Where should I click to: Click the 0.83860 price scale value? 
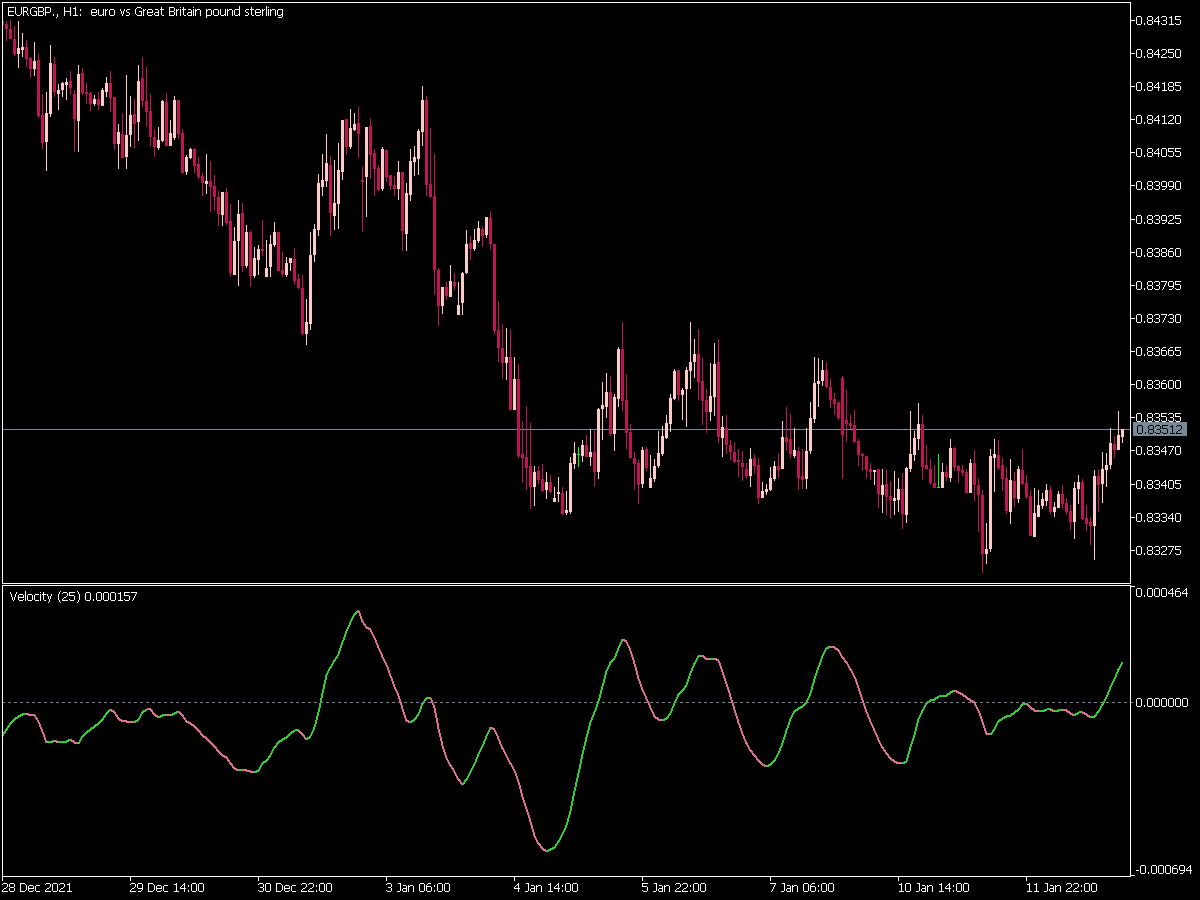pyautogui.click(x=1160, y=252)
